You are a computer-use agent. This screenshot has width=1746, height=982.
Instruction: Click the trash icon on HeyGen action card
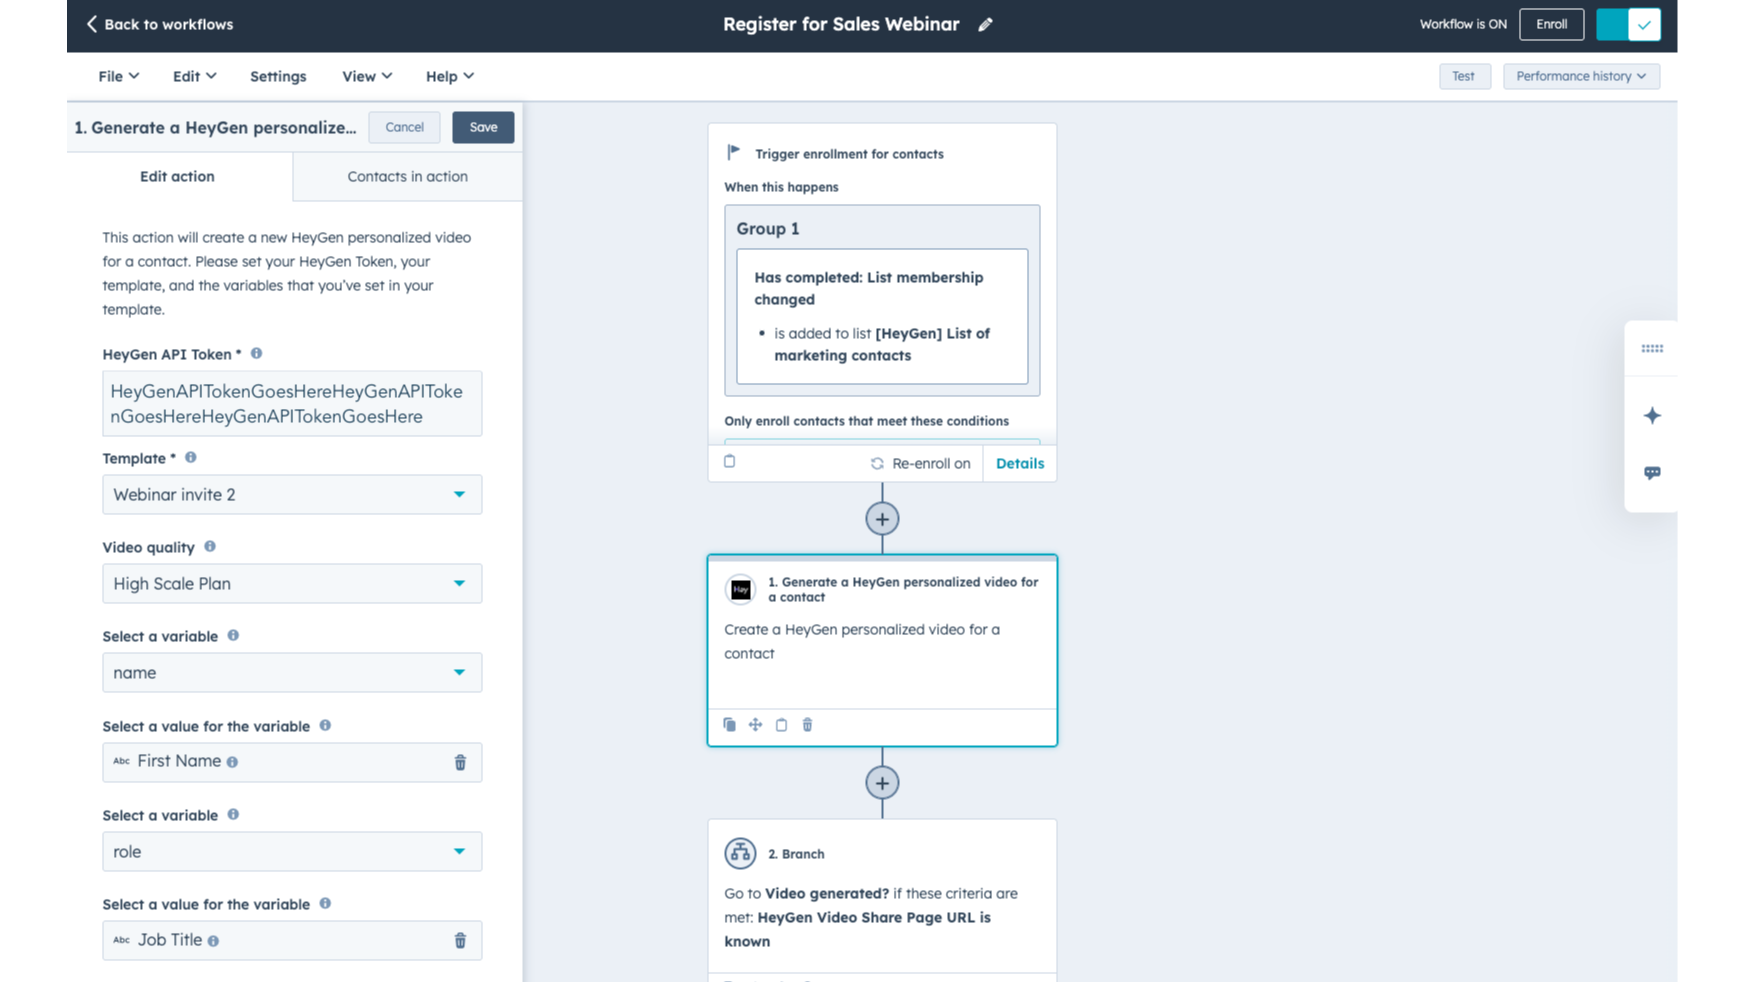[807, 725]
